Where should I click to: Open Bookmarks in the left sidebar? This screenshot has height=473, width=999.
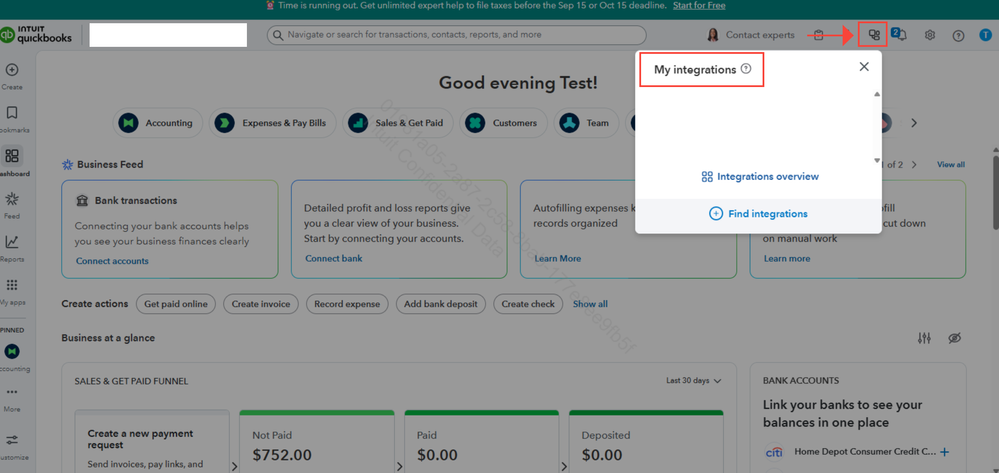(11, 113)
